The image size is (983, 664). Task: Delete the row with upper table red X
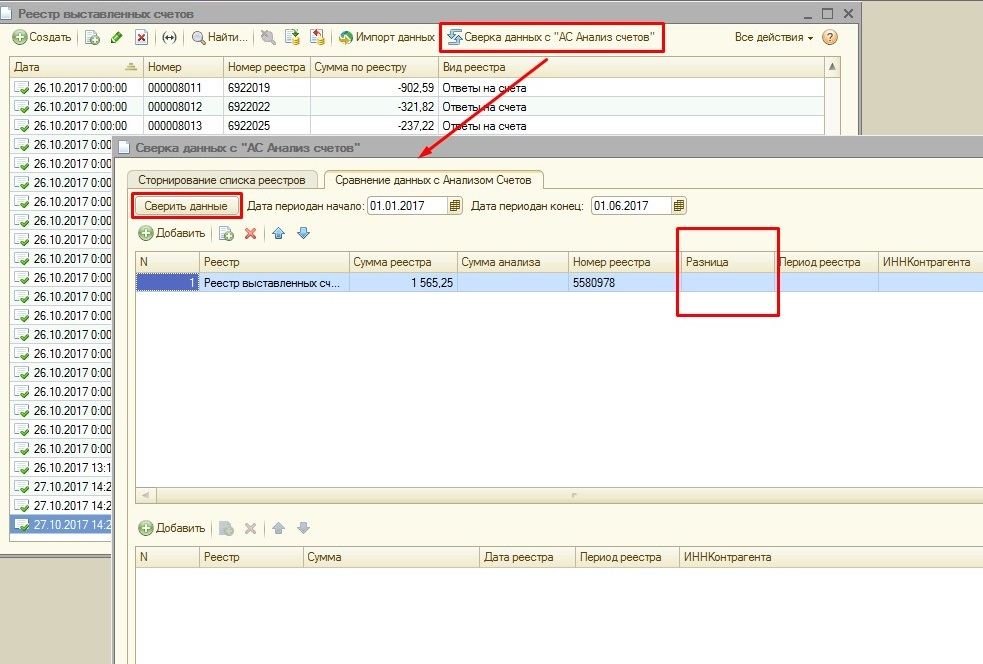pyautogui.click(x=251, y=233)
